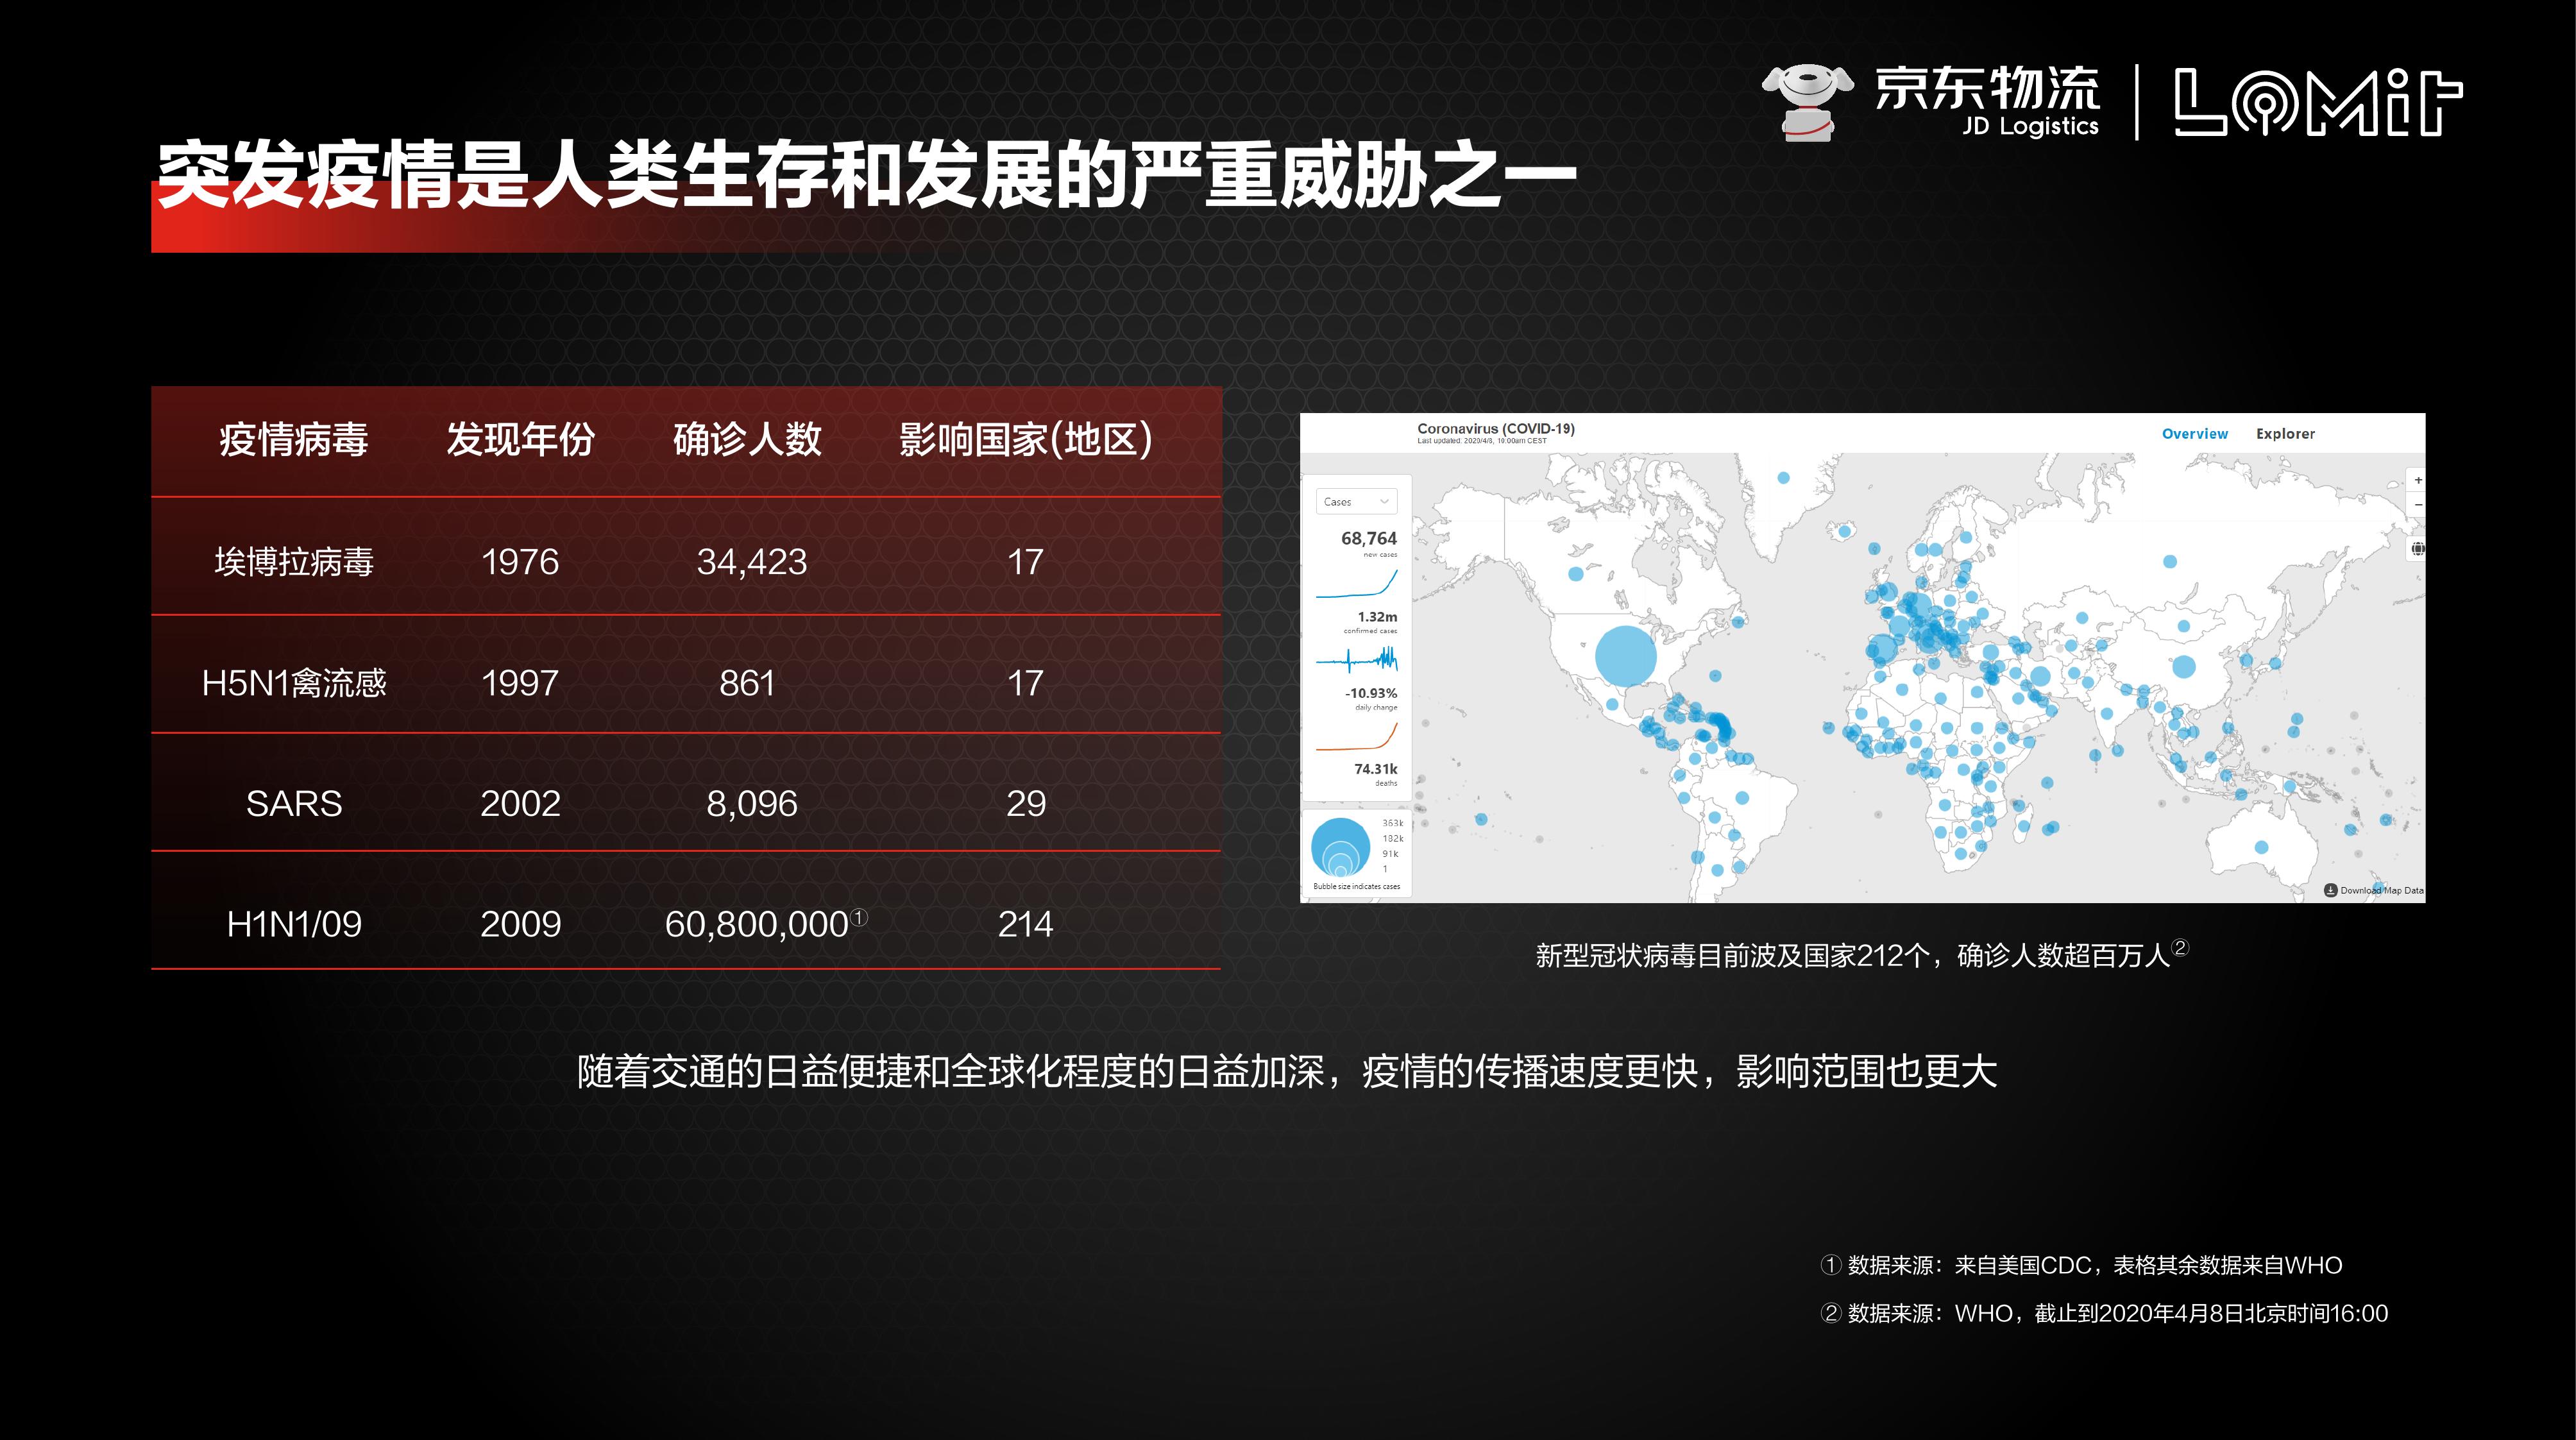Click the 60,800,000 value for H1N1/09
Image resolution: width=2576 pixels, height=1440 pixels.
757,924
